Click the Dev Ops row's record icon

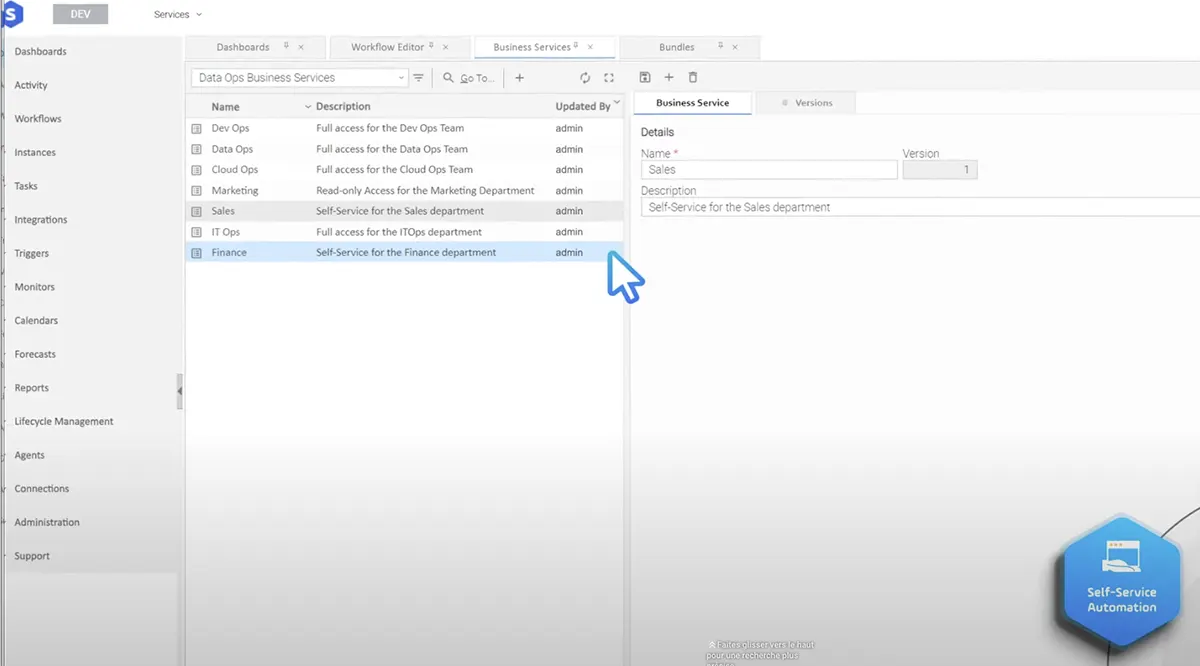click(197, 128)
